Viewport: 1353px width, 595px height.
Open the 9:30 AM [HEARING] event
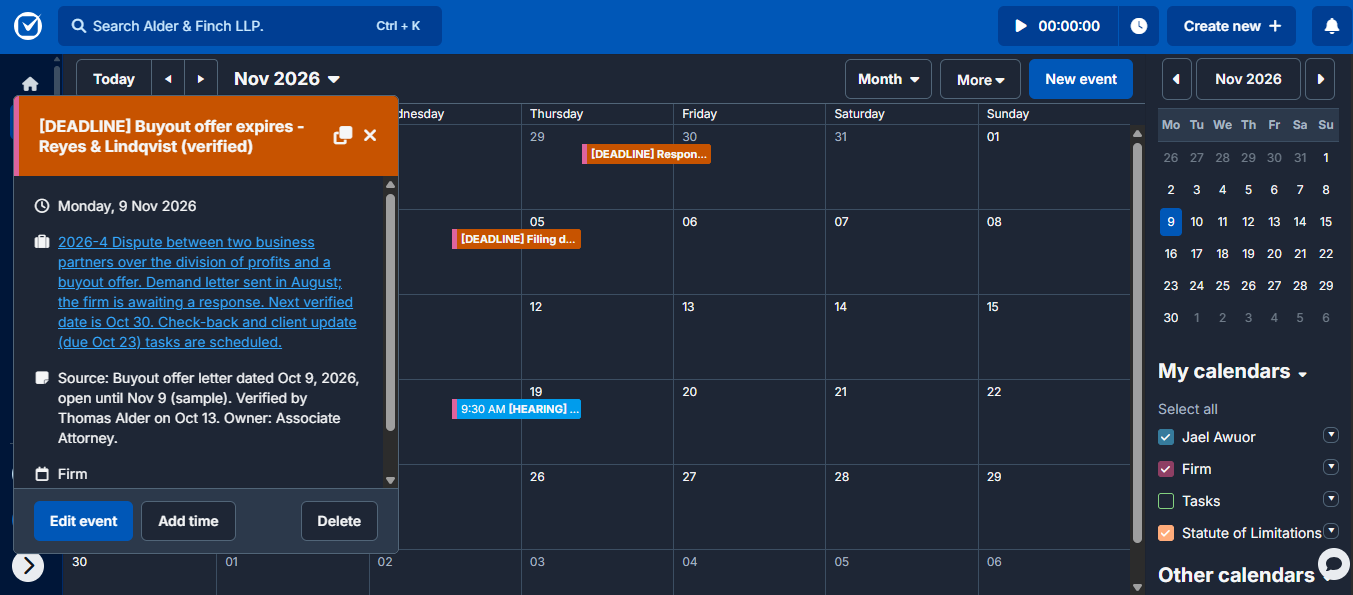pos(516,409)
